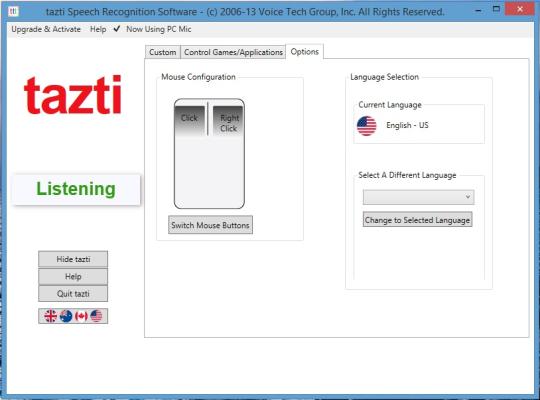Viewport: 540px width, 400px height.
Task: Click the red tazti logo
Action: click(x=73, y=95)
